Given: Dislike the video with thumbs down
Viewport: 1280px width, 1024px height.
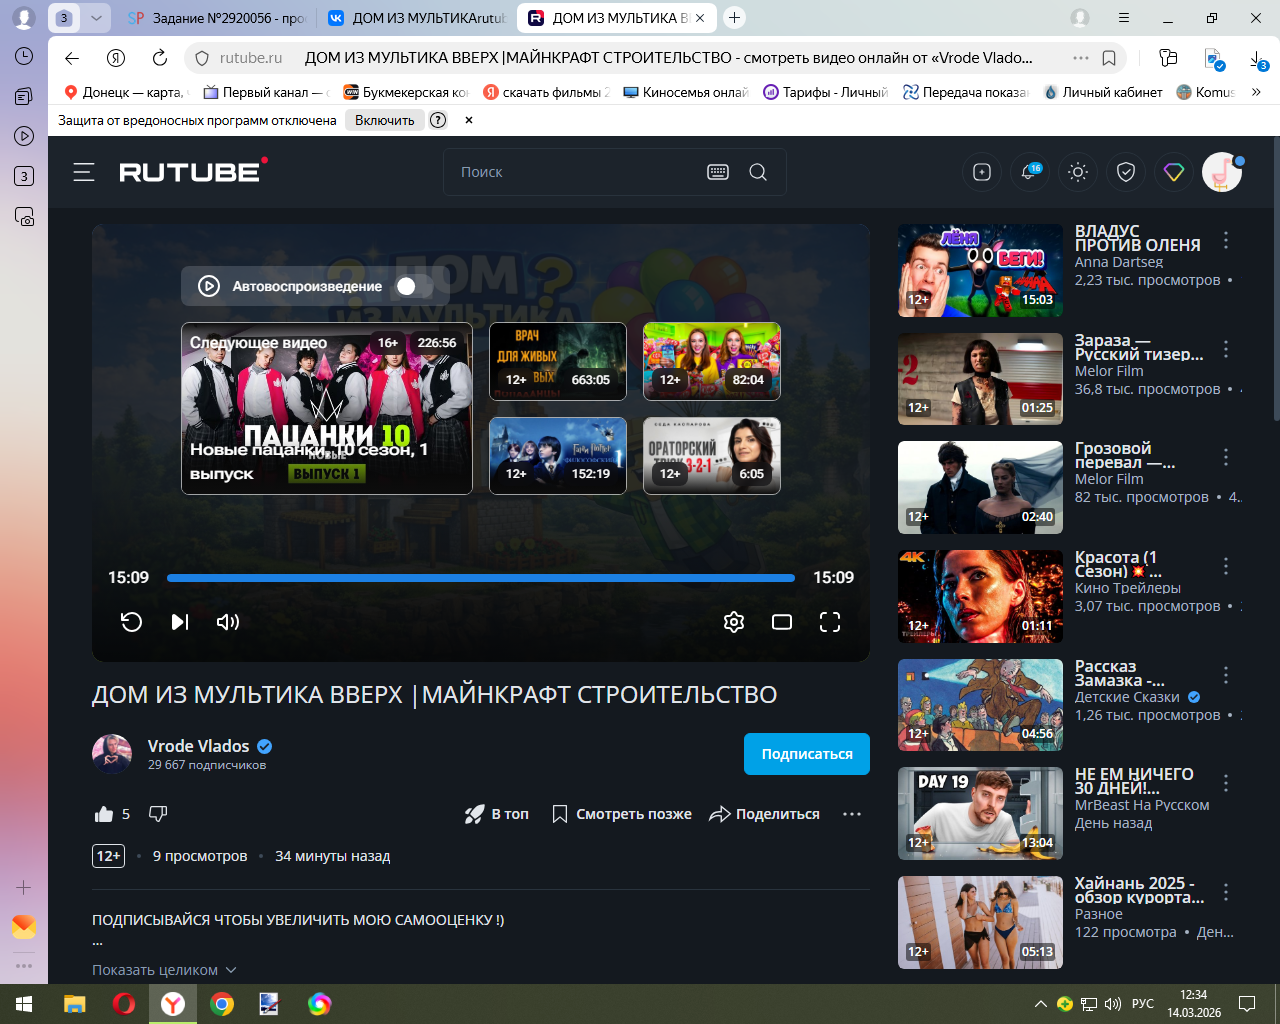Looking at the screenshot, I should click(158, 814).
